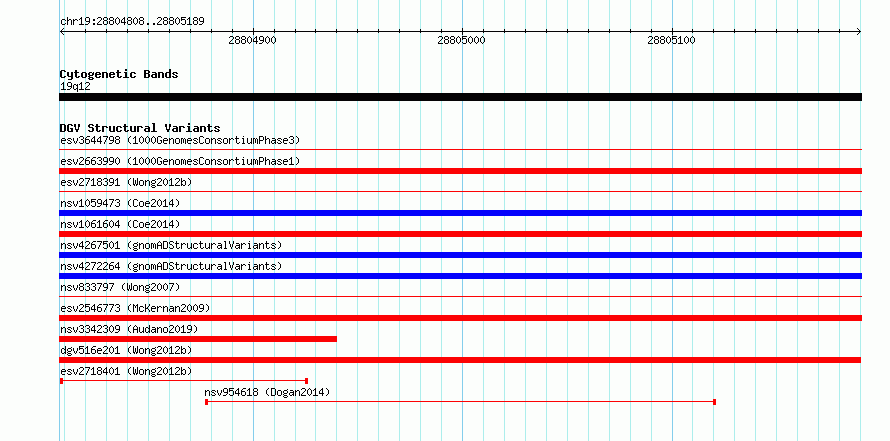Select variant label esv2663990 (1000GenomesConsortiumPhase1)
Screen dimensions: 890x441
pyautogui.click(x=180, y=161)
